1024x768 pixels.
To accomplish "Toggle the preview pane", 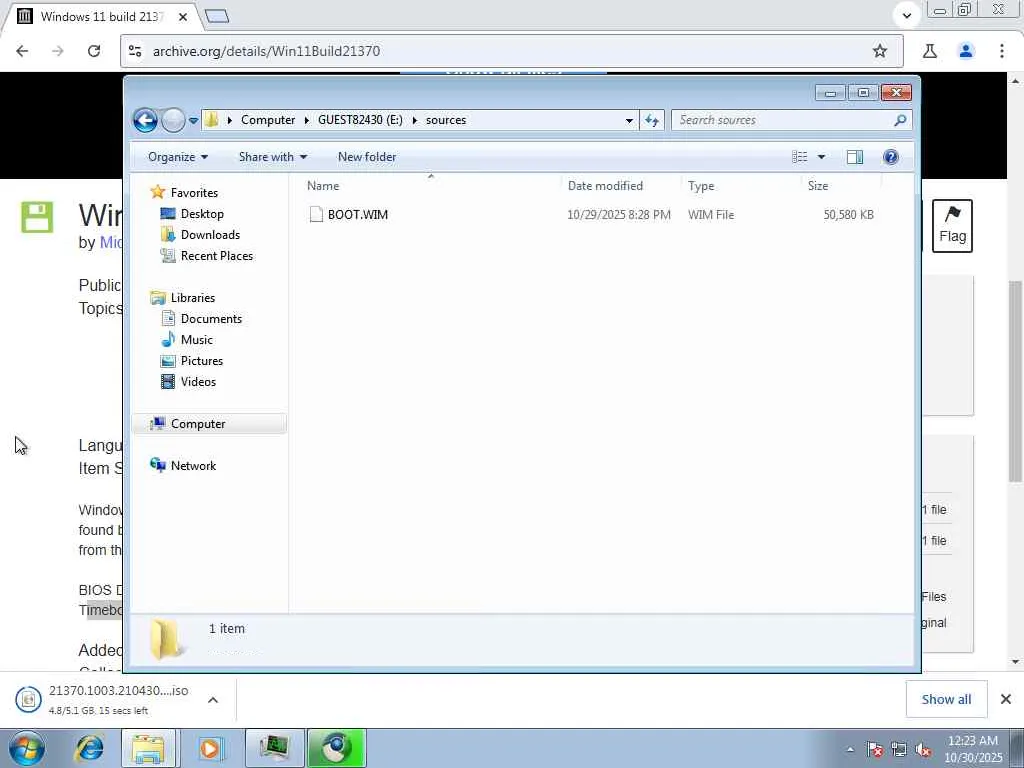I will click(x=855, y=157).
